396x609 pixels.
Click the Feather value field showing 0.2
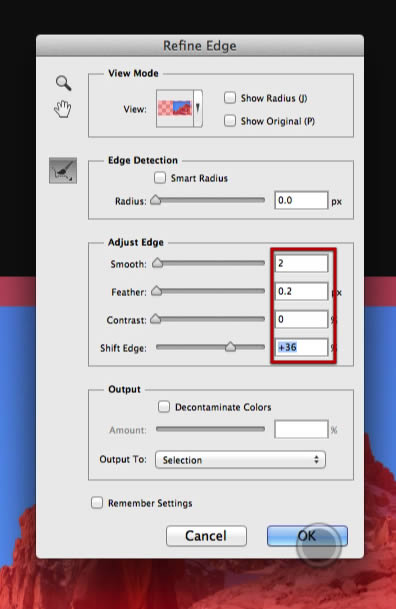pyautogui.click(x=301, y=291)
